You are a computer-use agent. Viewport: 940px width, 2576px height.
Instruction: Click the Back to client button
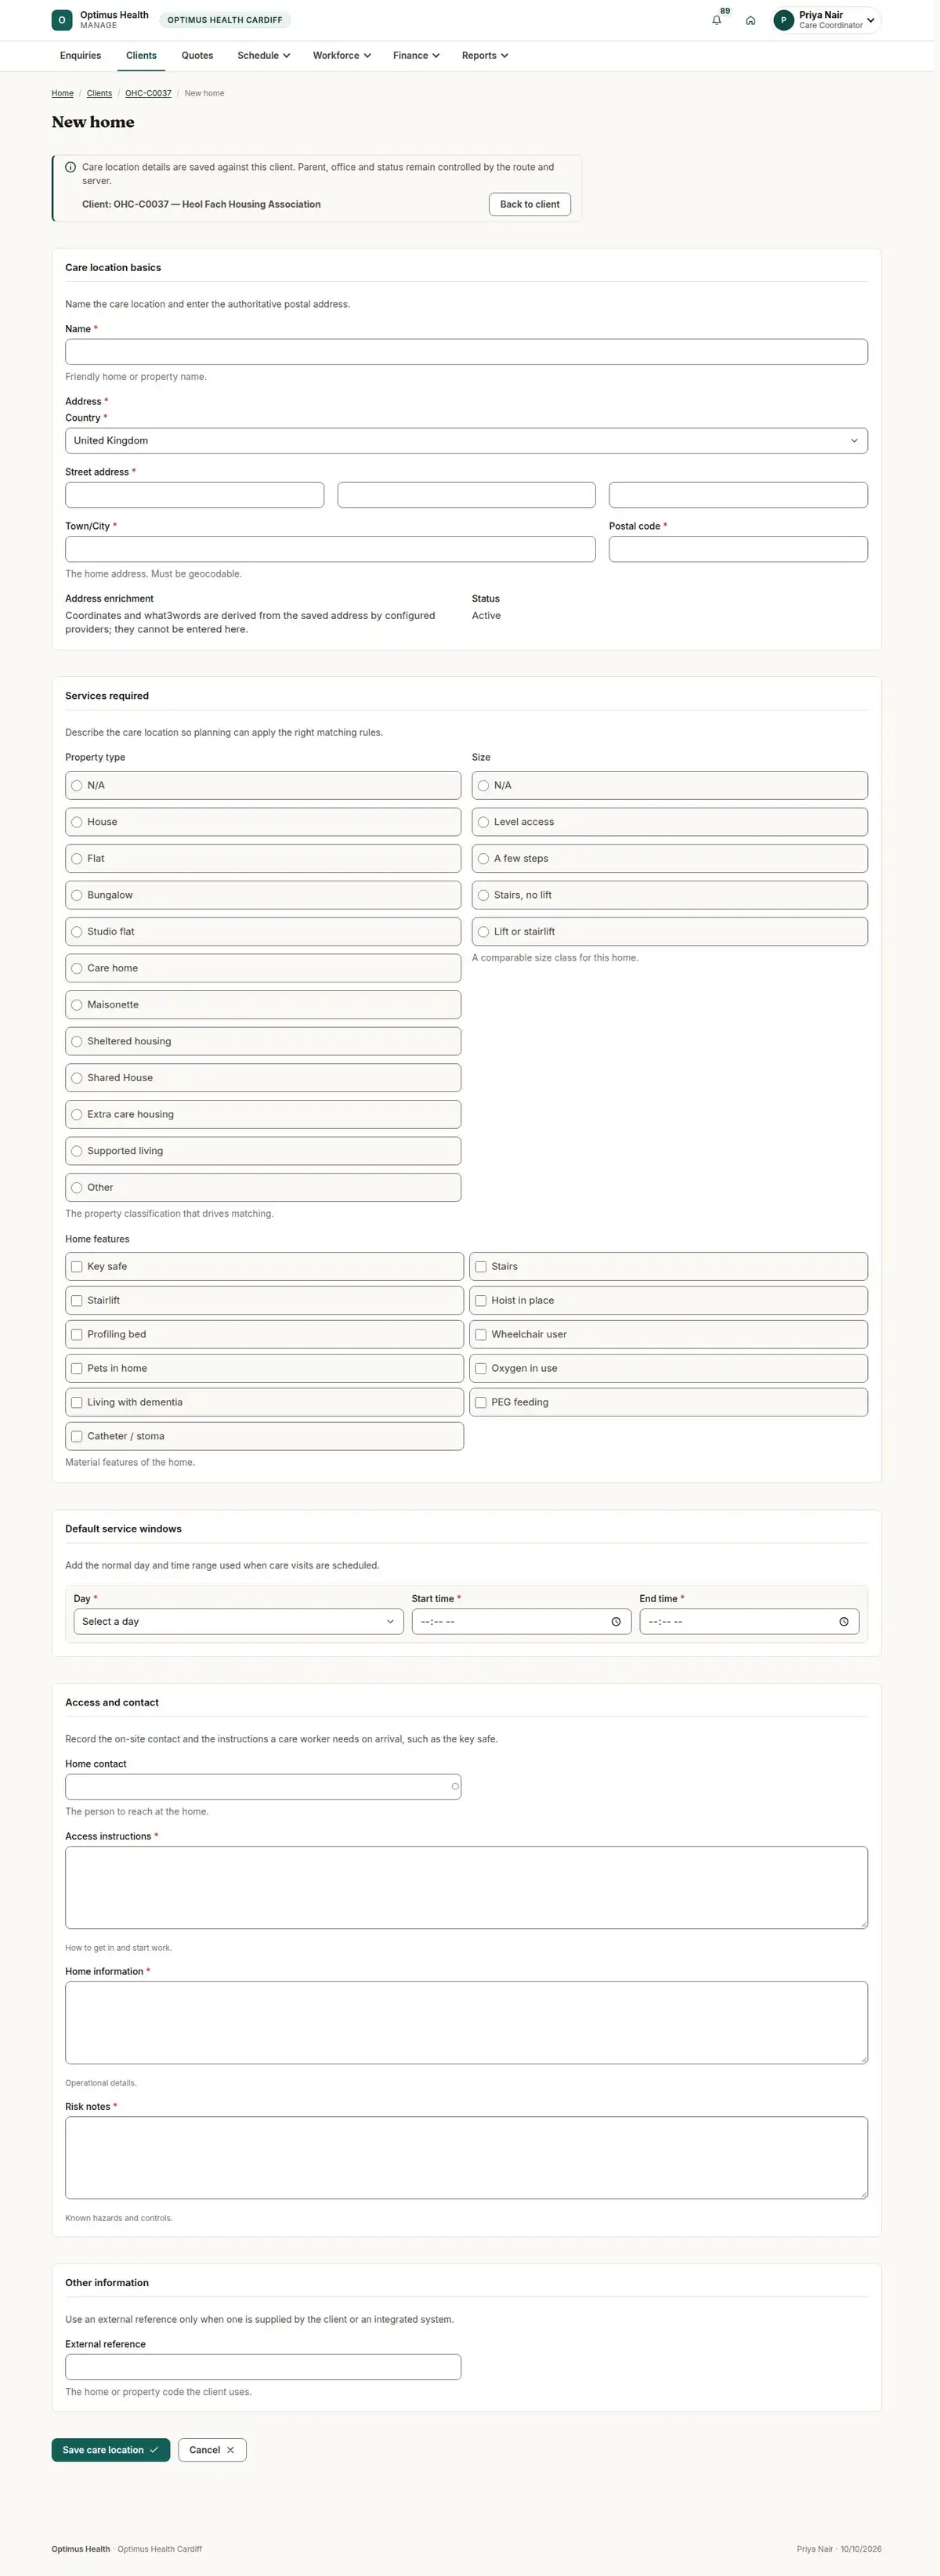click(530, 204)
